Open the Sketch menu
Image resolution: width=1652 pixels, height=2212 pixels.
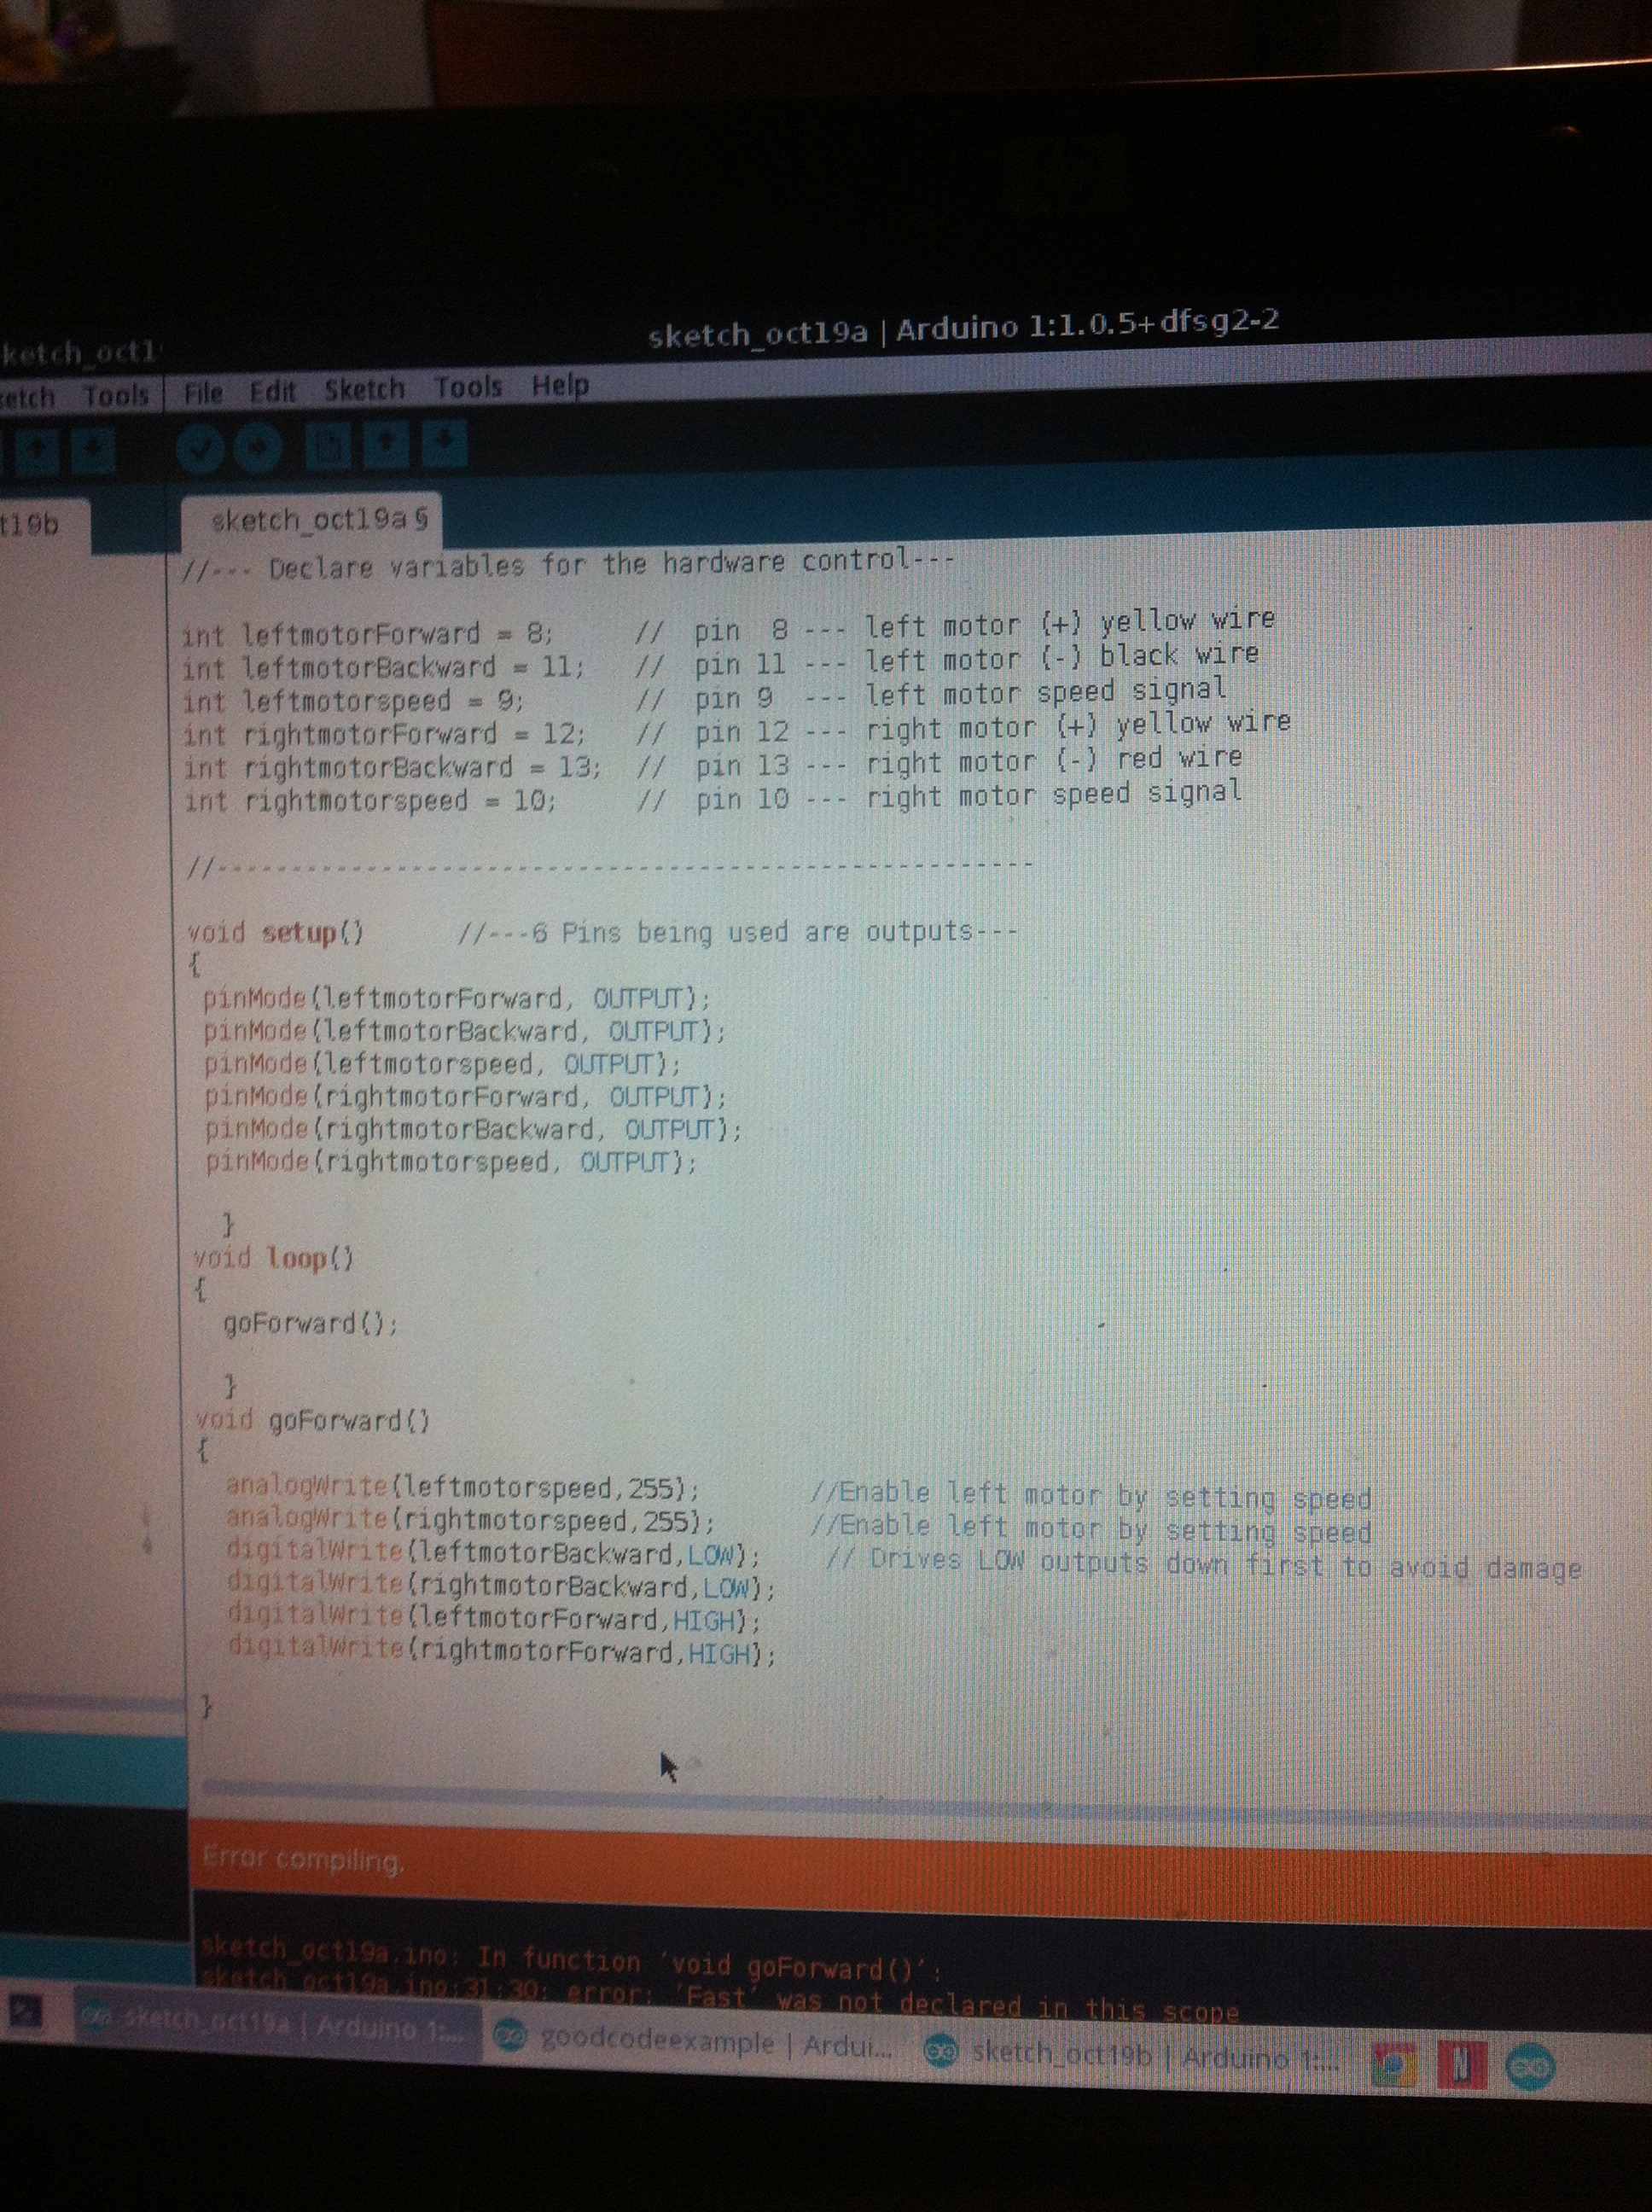click(x=364, y=389)
